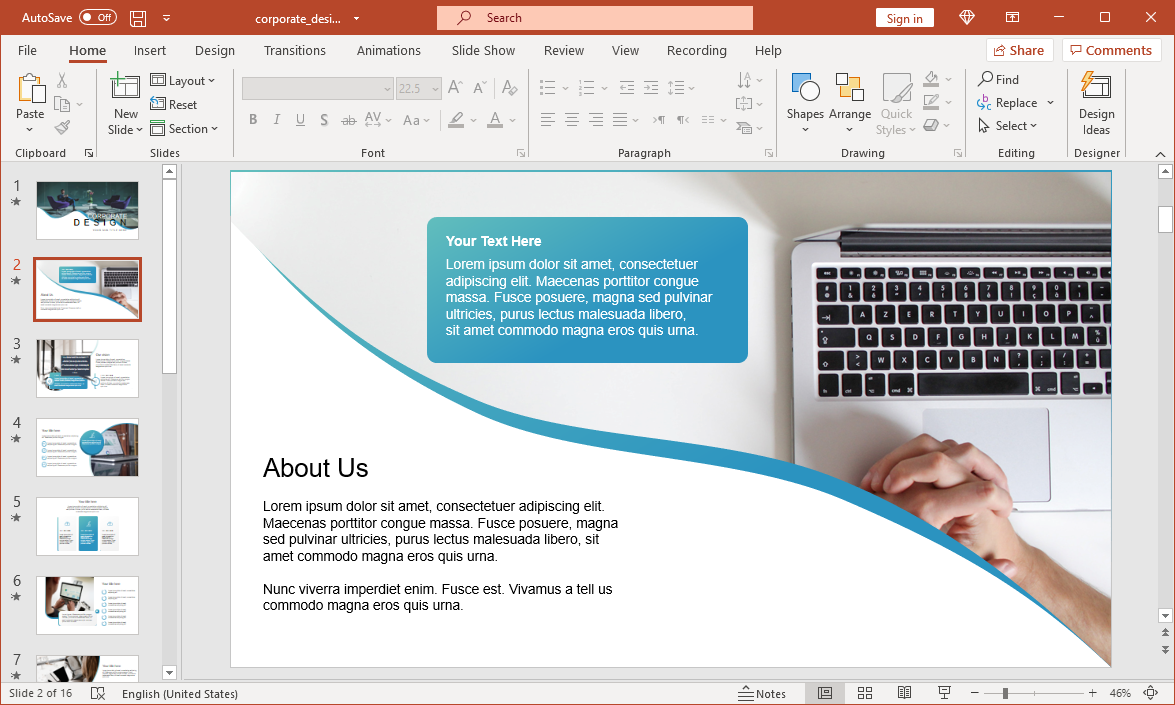Open the Transitions tab
1175x705 pixels.
(295, 51)
